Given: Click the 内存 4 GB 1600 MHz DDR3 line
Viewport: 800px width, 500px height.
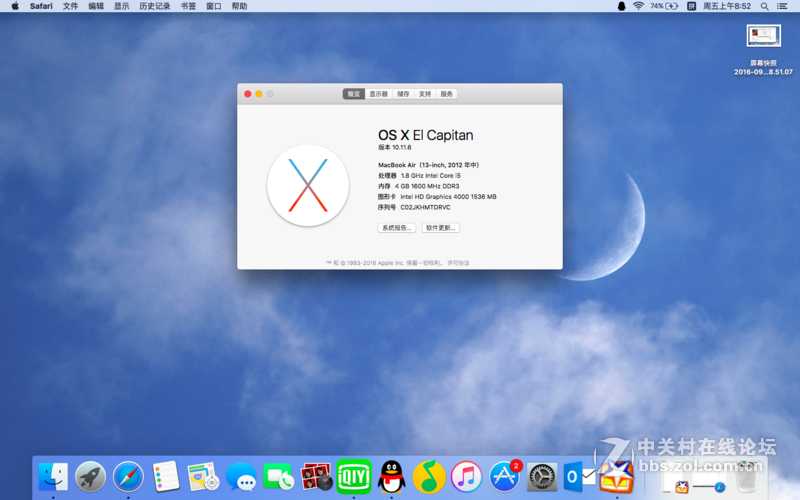Looking at the screenshot, I should click(x=418, y=186).
